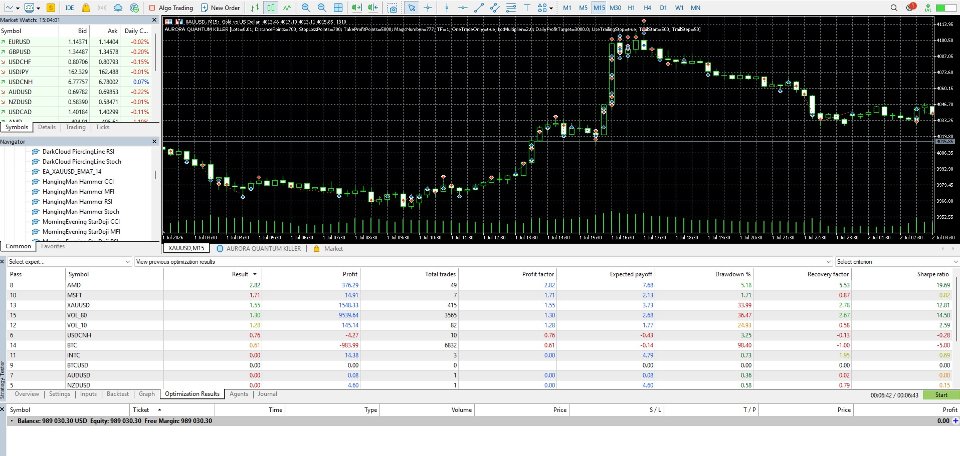Open notifications icon with red badge
The image size is (960, 456).
912,7
